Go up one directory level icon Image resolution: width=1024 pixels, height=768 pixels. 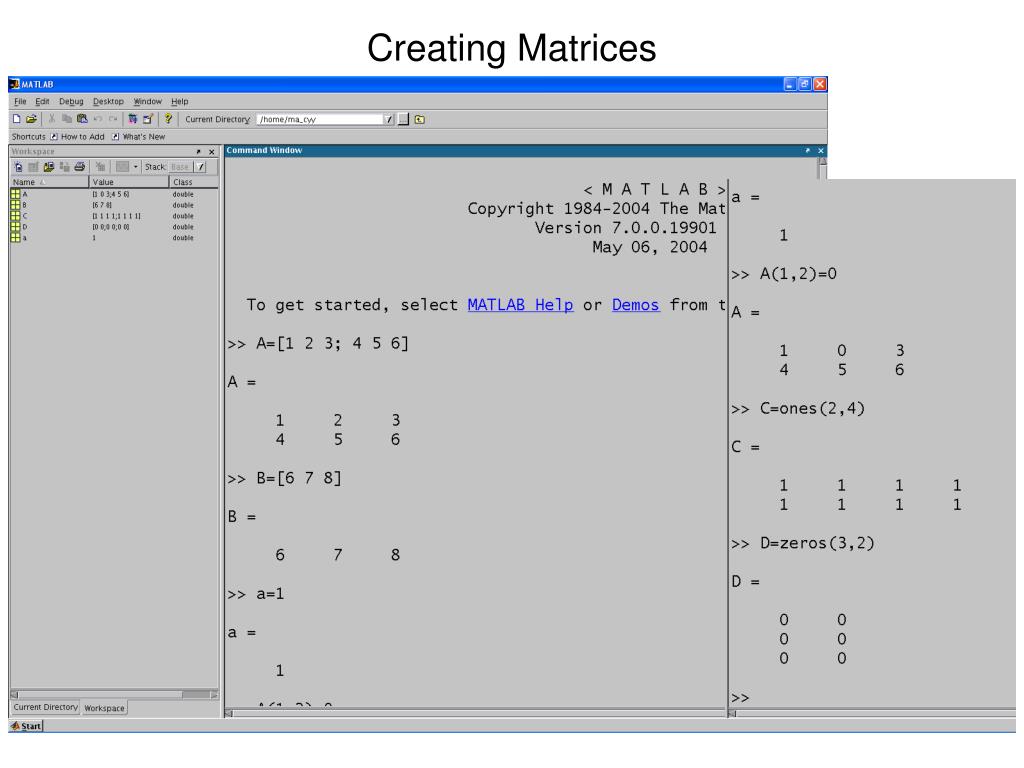420,120
